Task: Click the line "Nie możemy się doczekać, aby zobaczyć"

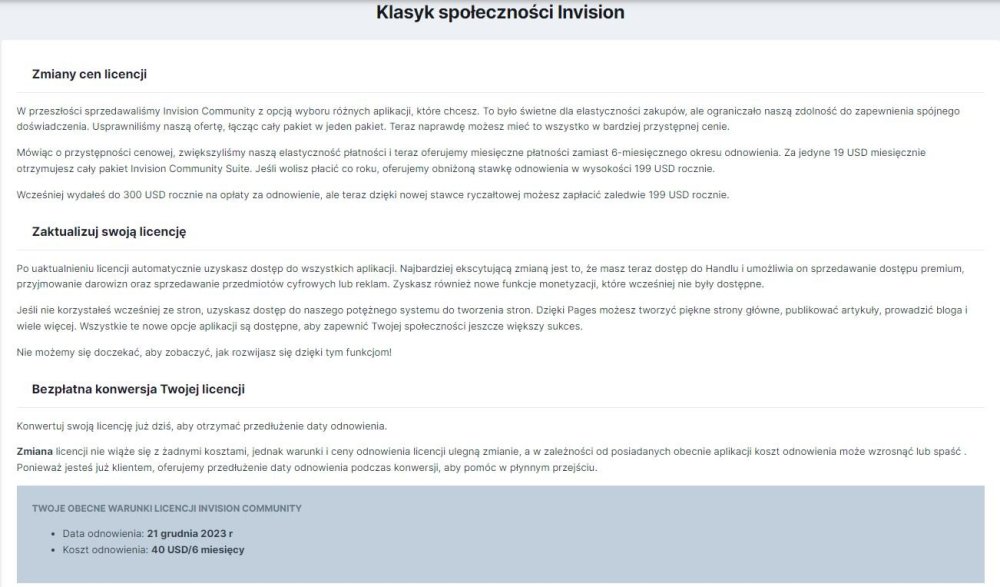Action: (x=204, y=352)
